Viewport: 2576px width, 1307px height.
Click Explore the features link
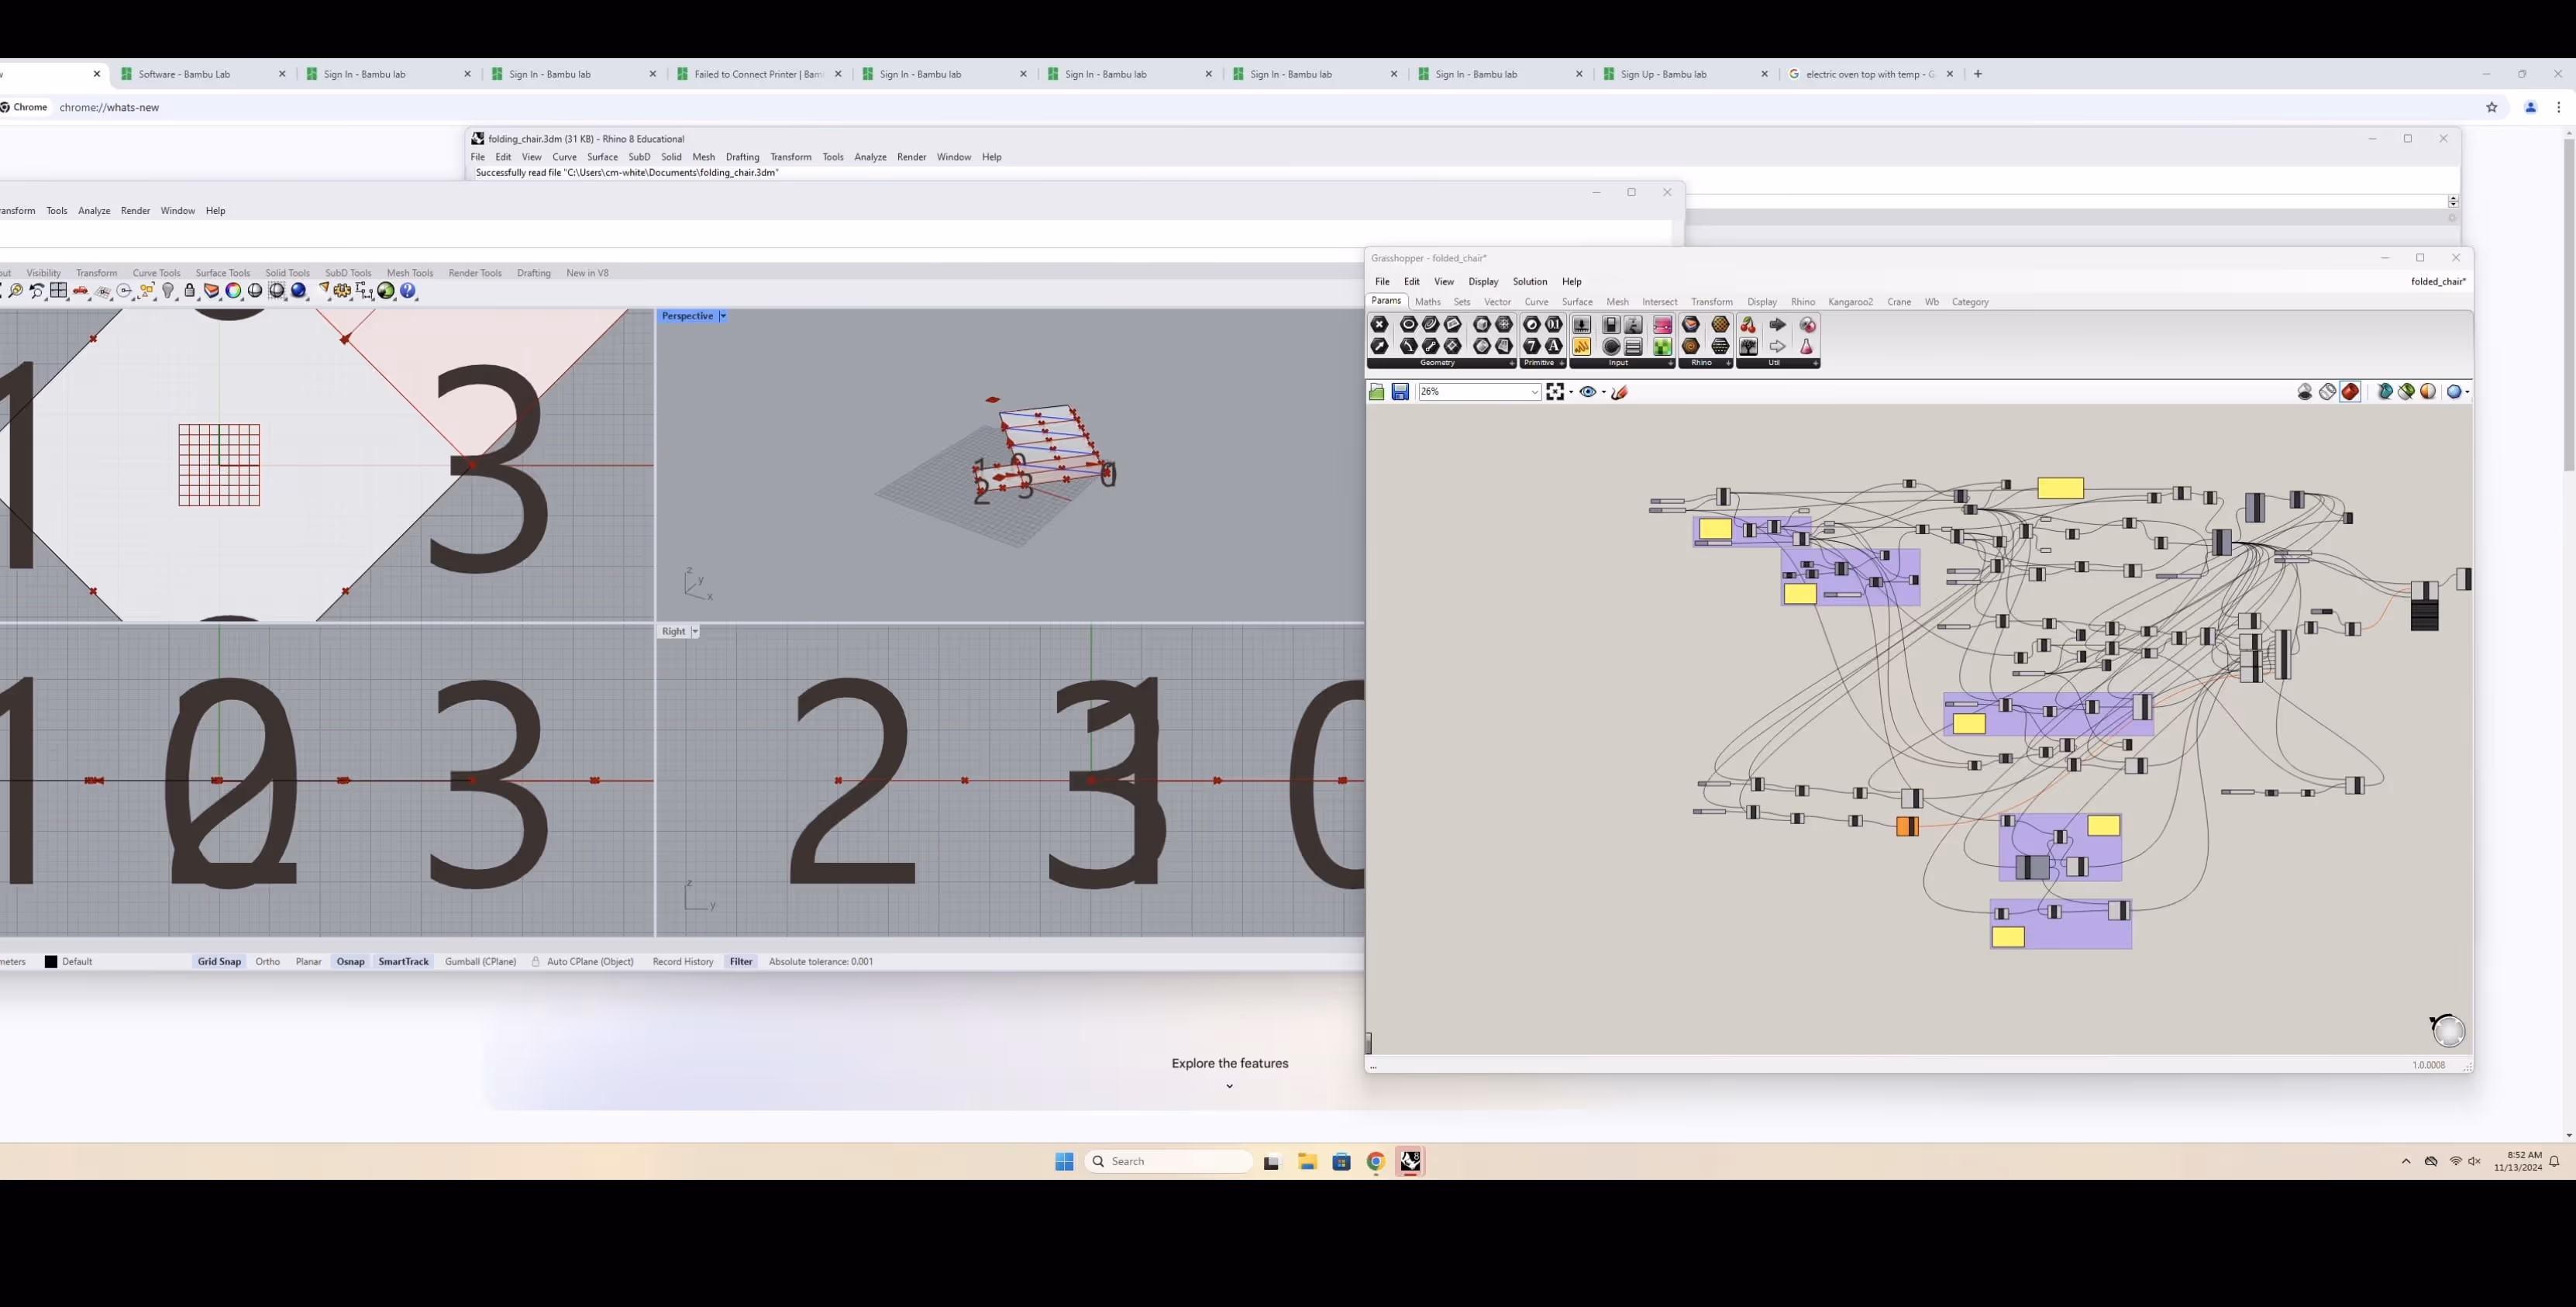1229,1064
